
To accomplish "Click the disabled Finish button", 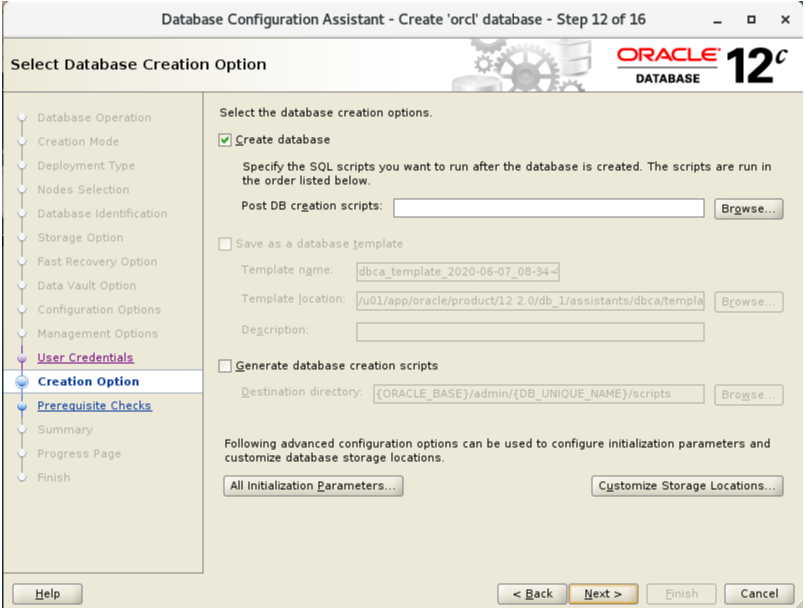I will coord(681,594).
